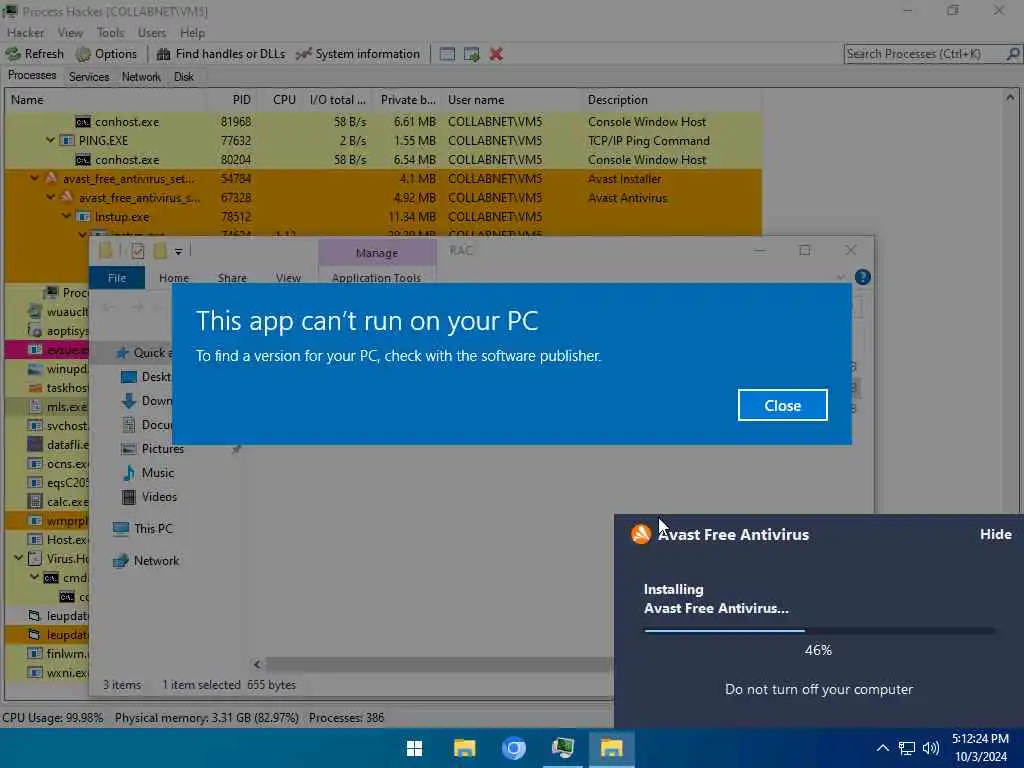Viewport: 1024px width, 768px height.
Task: Open the Application Tools ribbon tab
Action: 376,278
